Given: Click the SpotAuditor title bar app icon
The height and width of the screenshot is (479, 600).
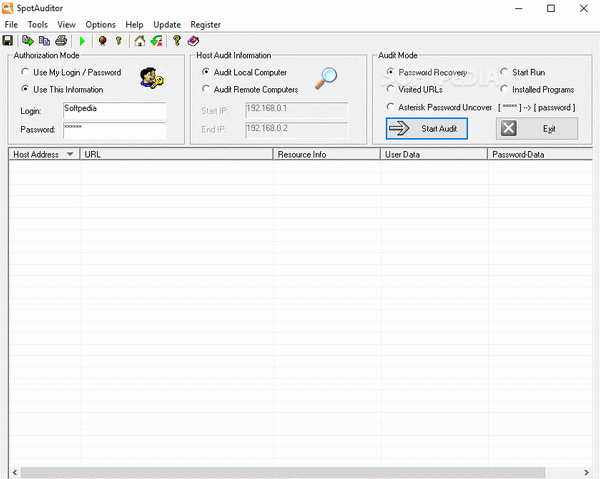Looking at the screenshot, I should [8, 8].
